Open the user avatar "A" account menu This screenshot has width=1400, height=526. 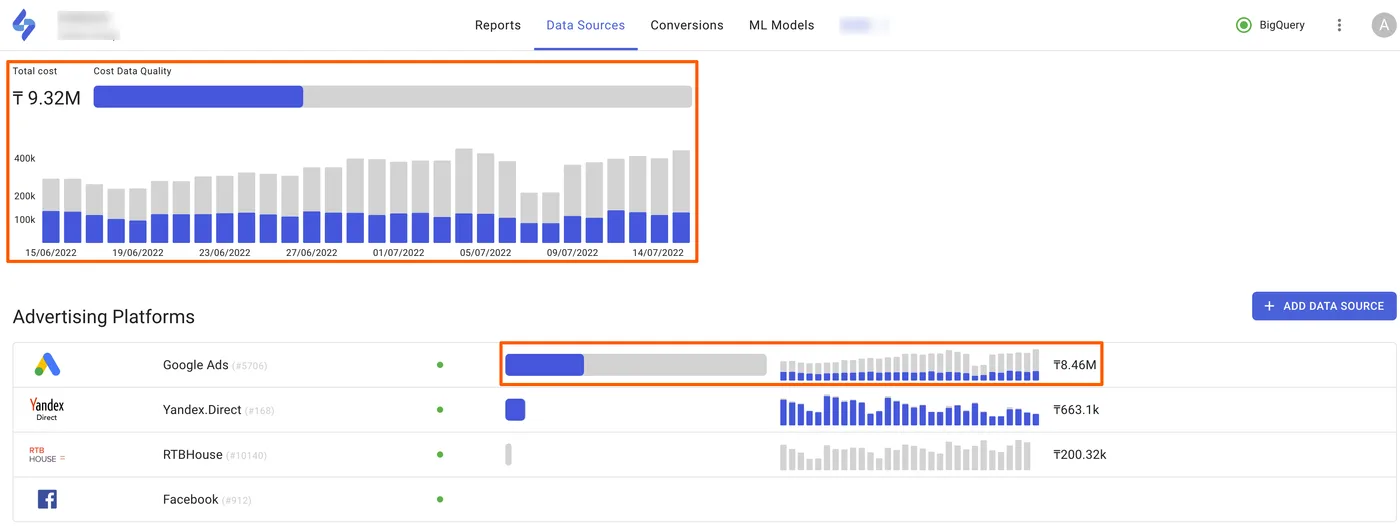(x=1383, y=25)
